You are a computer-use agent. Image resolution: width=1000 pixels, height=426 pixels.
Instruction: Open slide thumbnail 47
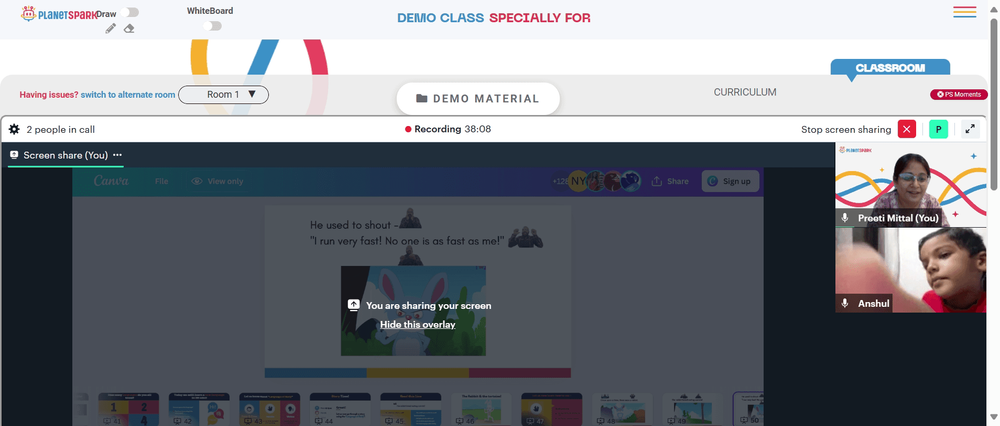552,409
